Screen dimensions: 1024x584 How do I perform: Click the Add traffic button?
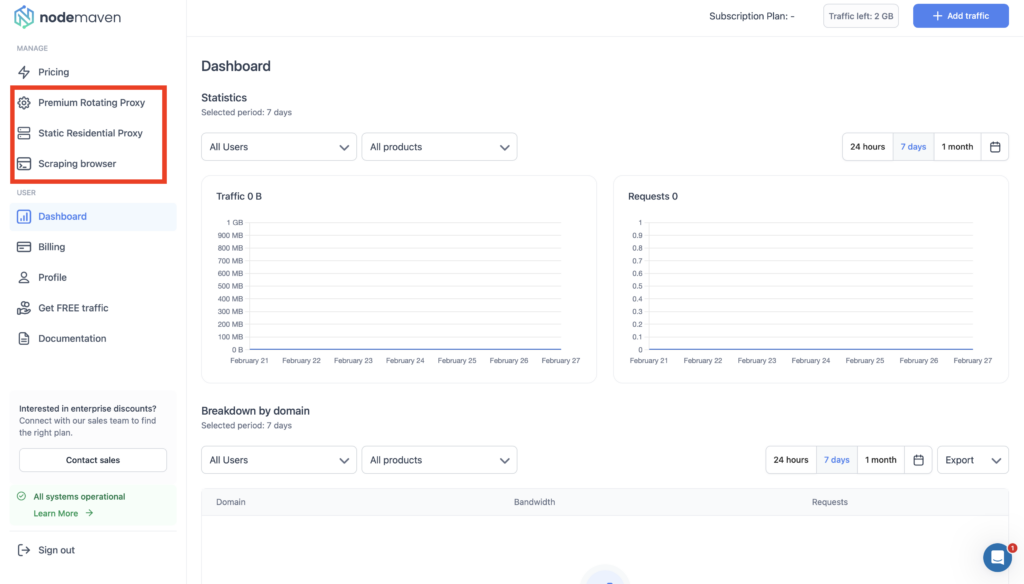[x=961, y=16]
